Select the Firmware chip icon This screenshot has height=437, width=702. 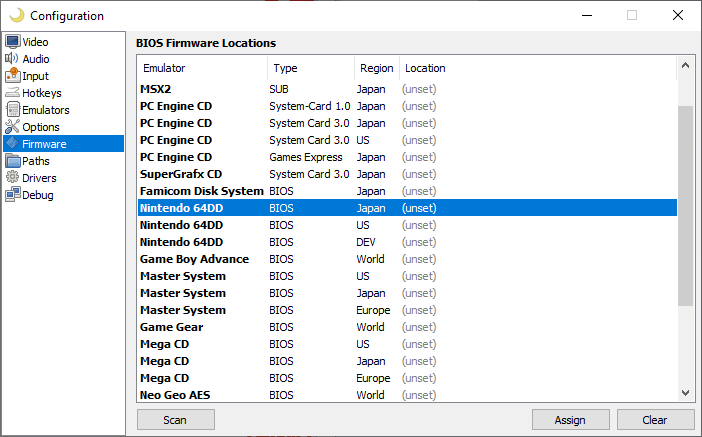tap(13, 143)
